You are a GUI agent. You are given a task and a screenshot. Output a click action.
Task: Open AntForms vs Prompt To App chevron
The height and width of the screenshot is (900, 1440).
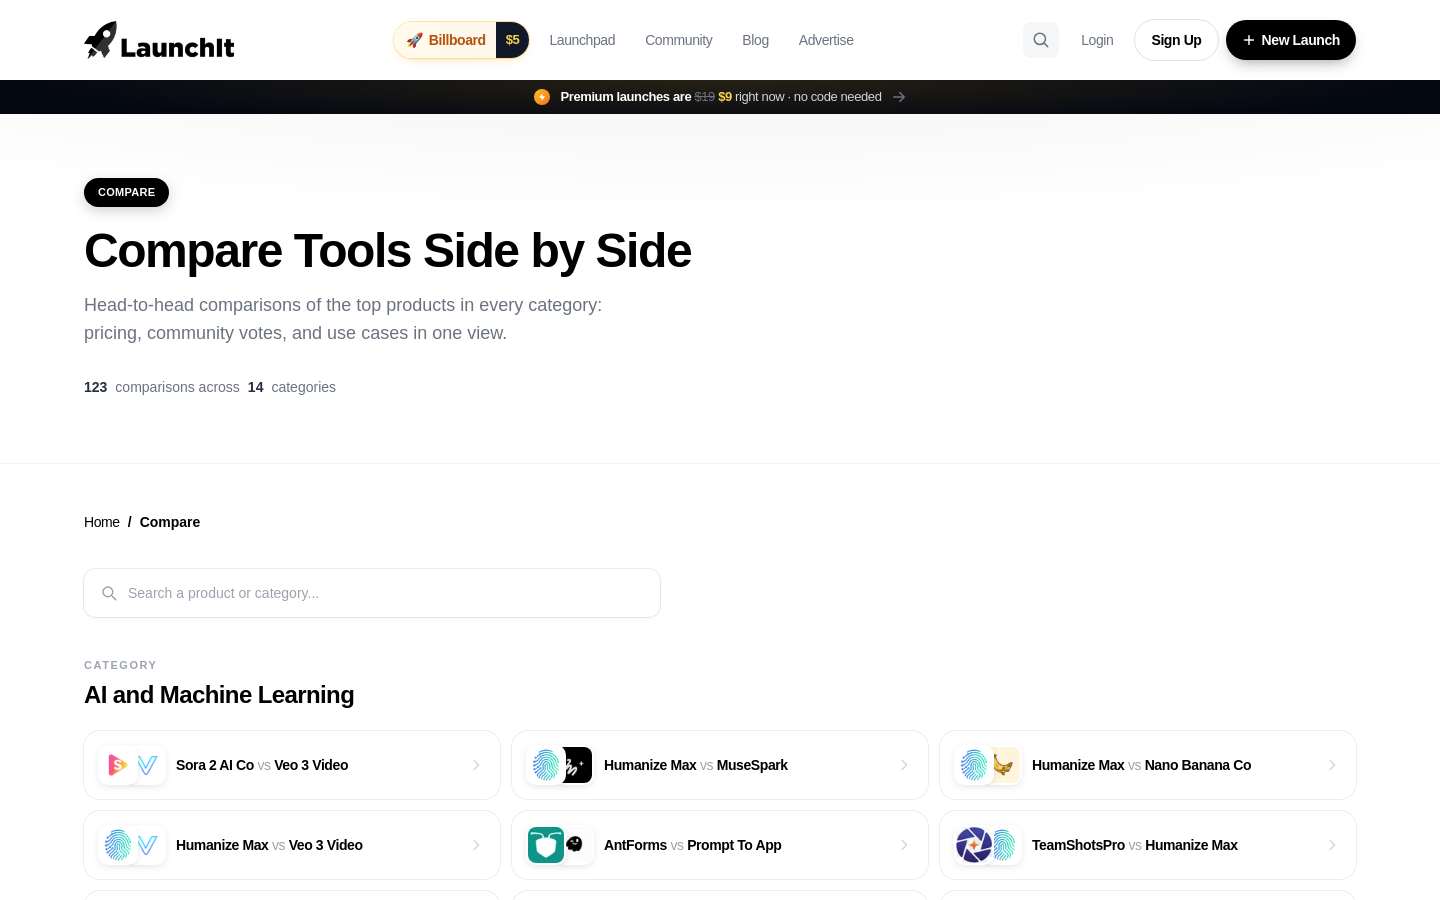pos(904,845)
